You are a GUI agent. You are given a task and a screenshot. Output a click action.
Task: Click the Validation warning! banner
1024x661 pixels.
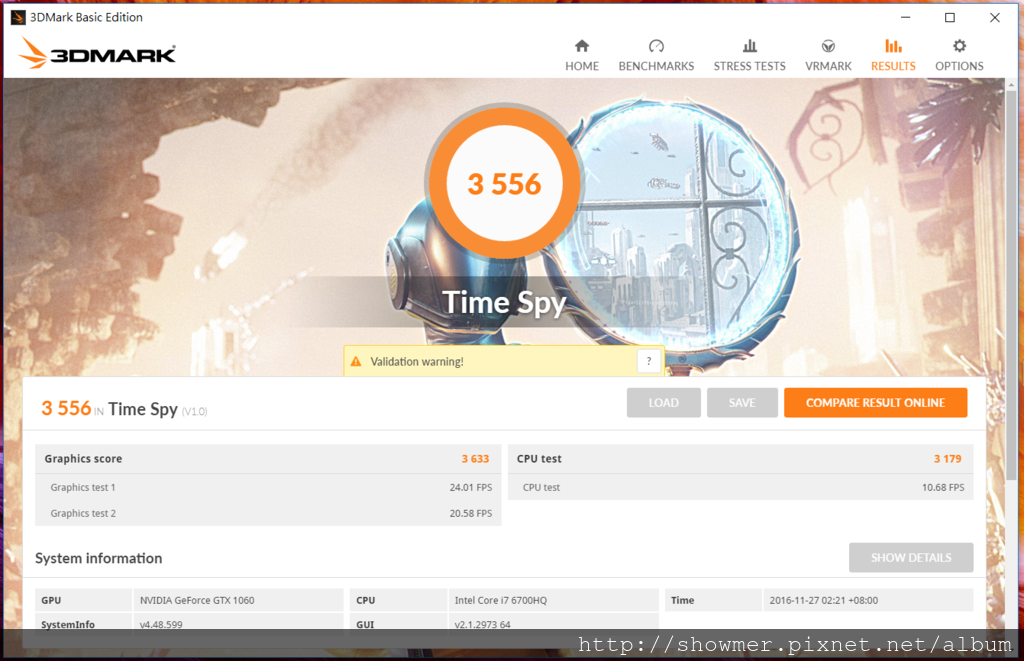(504, 361)
